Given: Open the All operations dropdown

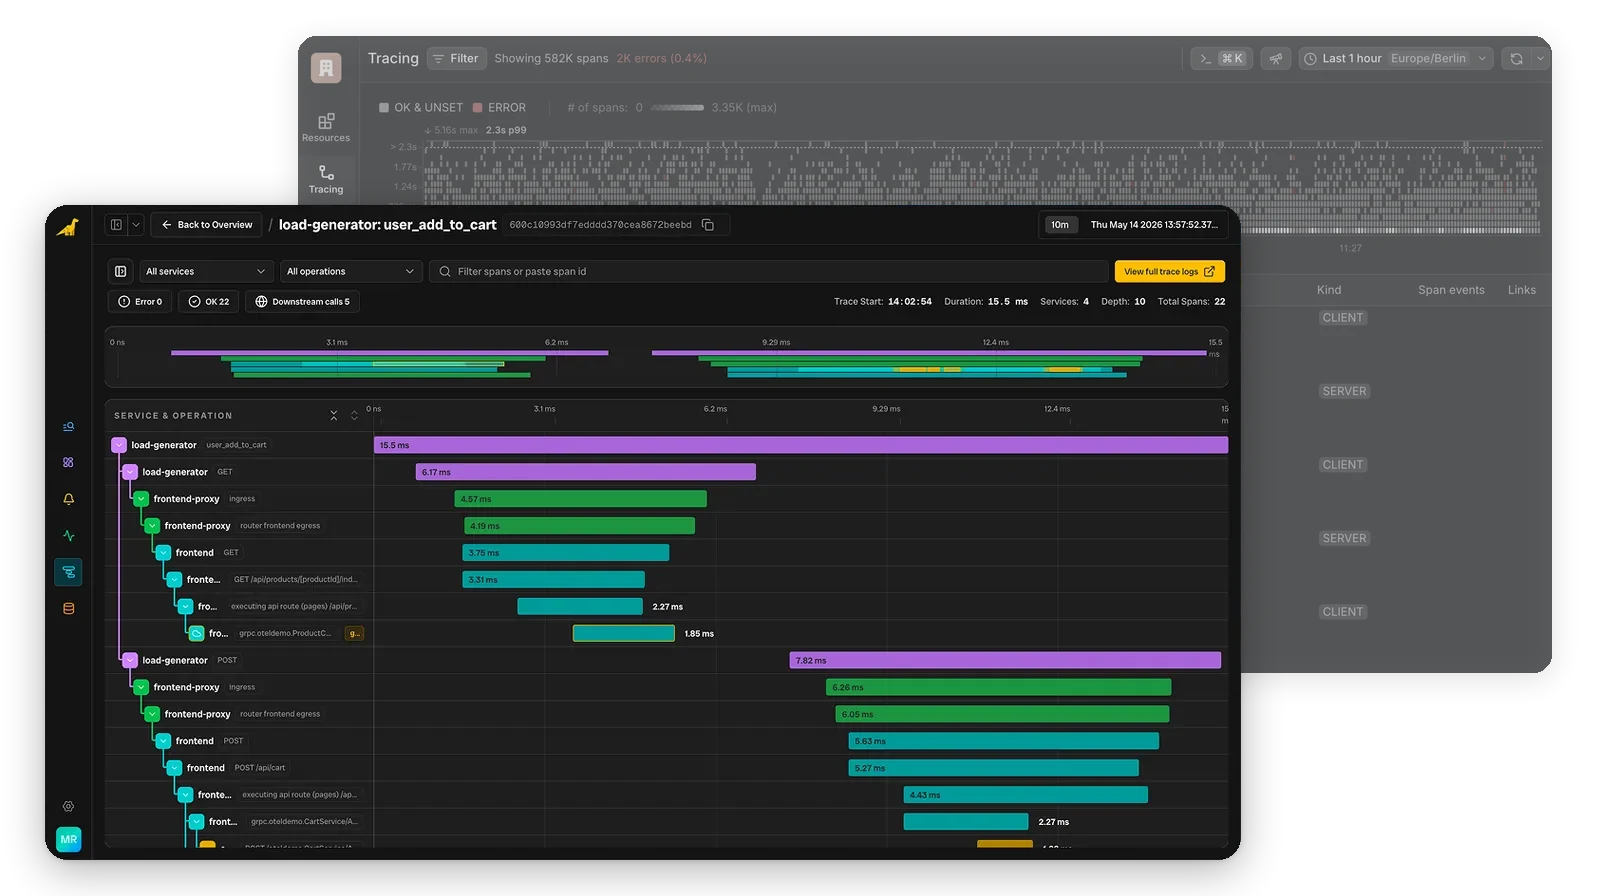Looking at the screenshot, I should [x=350, y=271].
